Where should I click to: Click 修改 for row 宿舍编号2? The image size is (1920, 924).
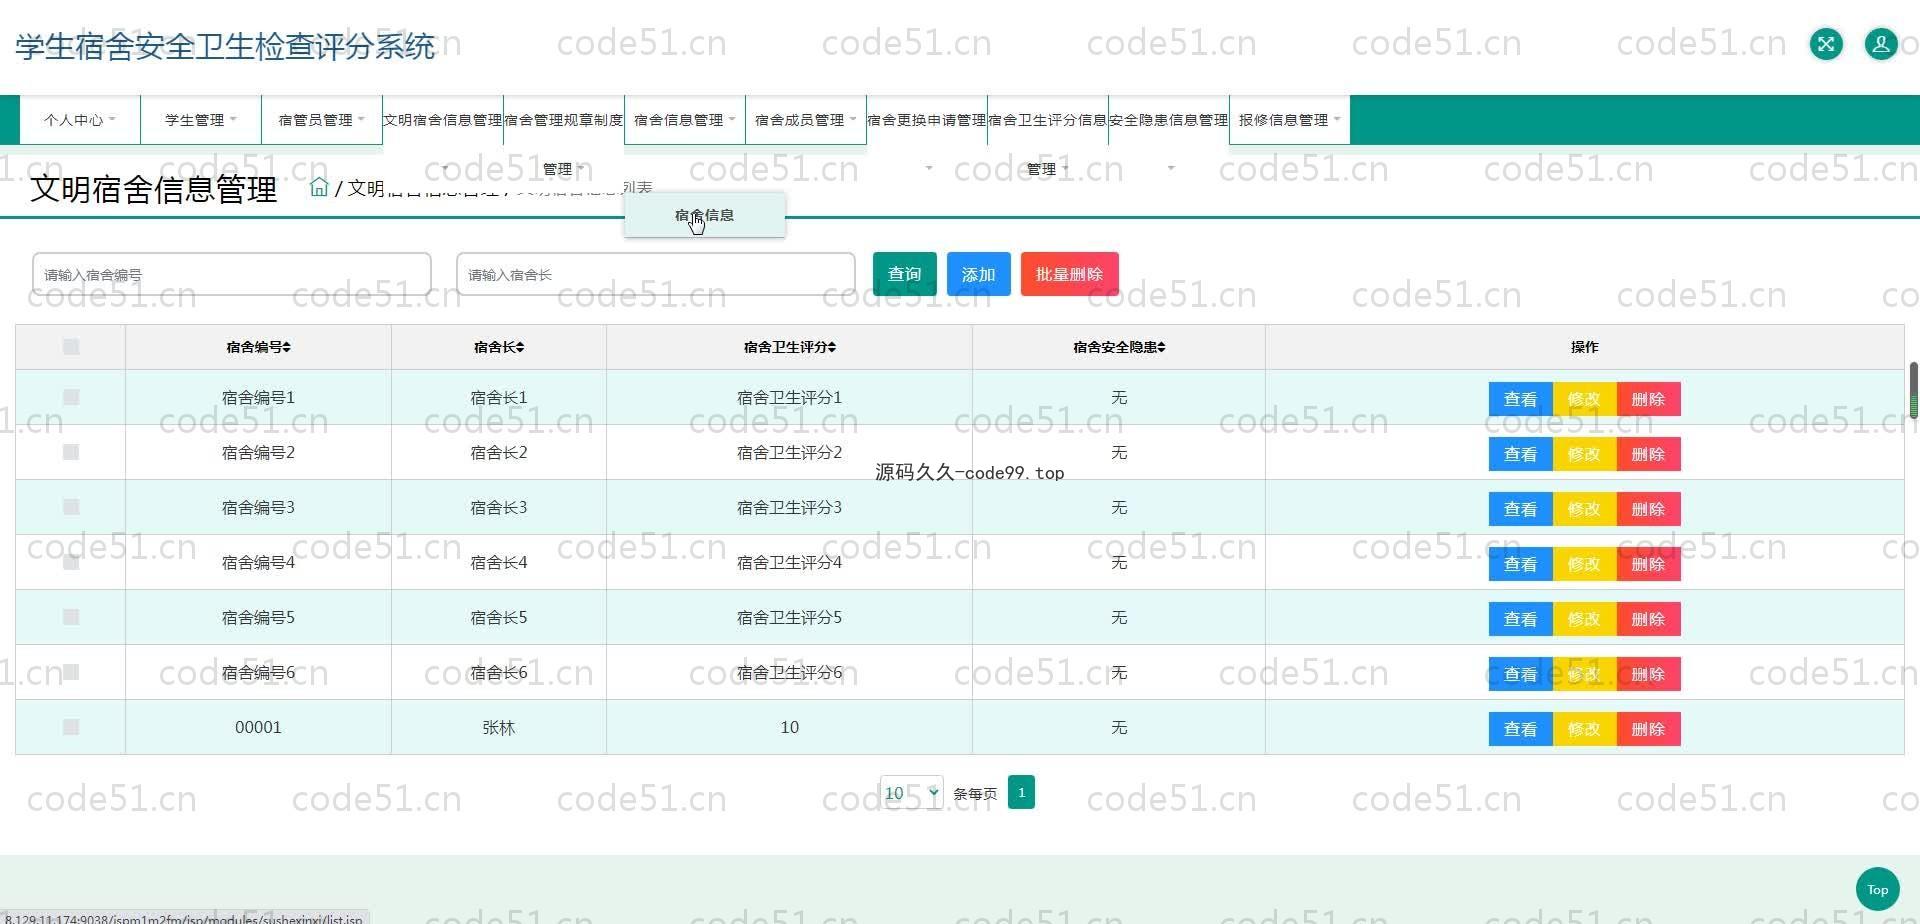point(1585,454)
